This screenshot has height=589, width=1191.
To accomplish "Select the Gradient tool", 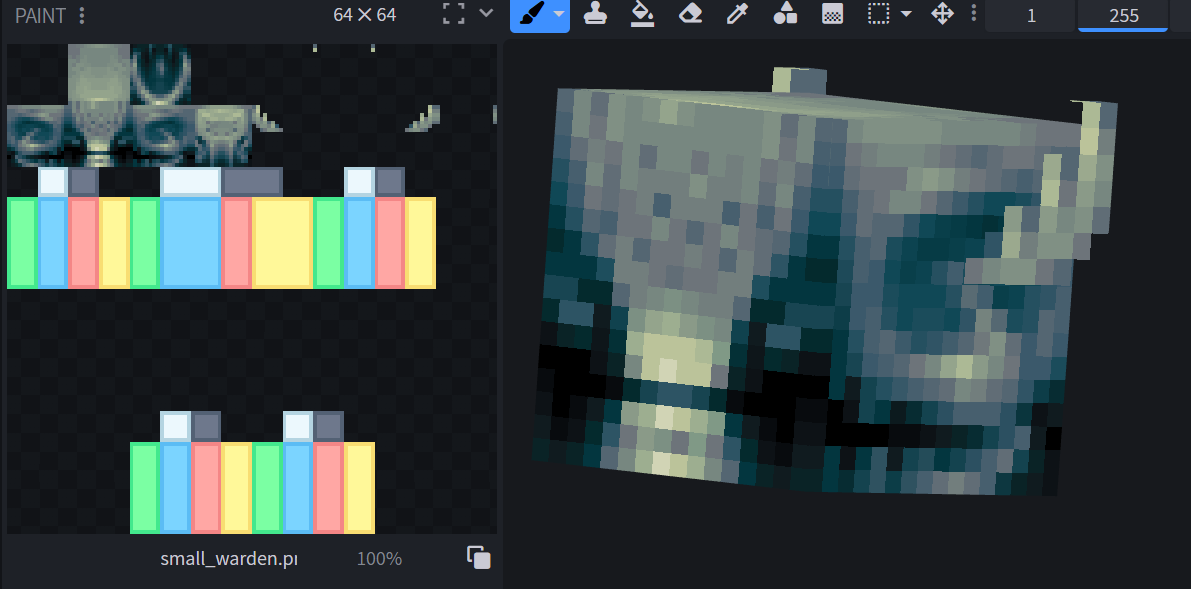I will pos(832,14).
